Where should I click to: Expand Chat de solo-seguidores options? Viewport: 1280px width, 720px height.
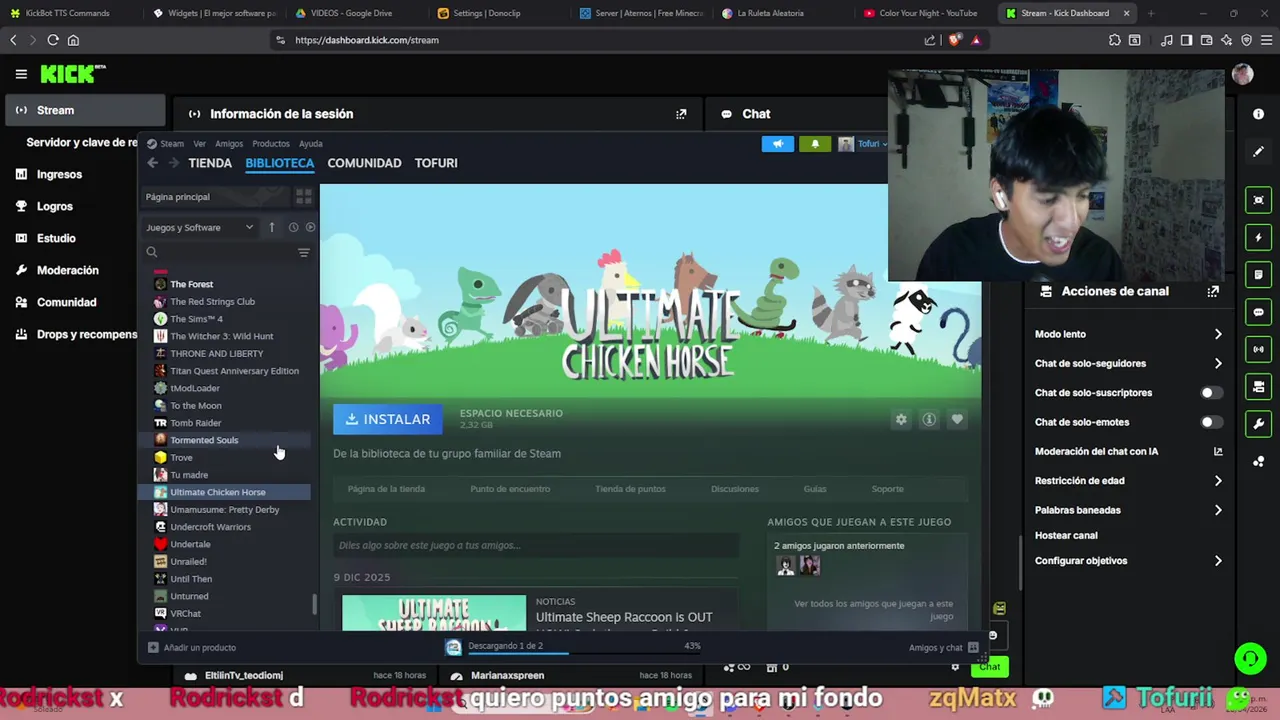1218,364
